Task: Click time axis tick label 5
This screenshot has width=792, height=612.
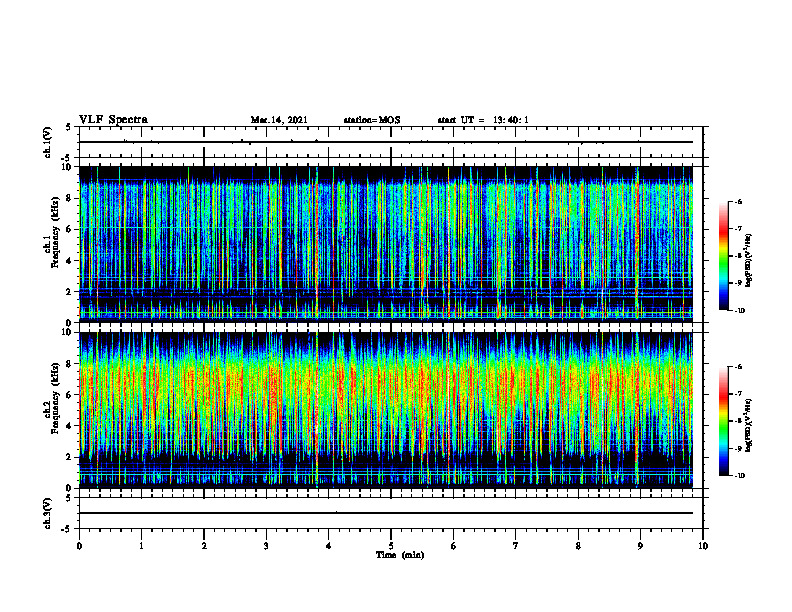Action: click(391, 546)
